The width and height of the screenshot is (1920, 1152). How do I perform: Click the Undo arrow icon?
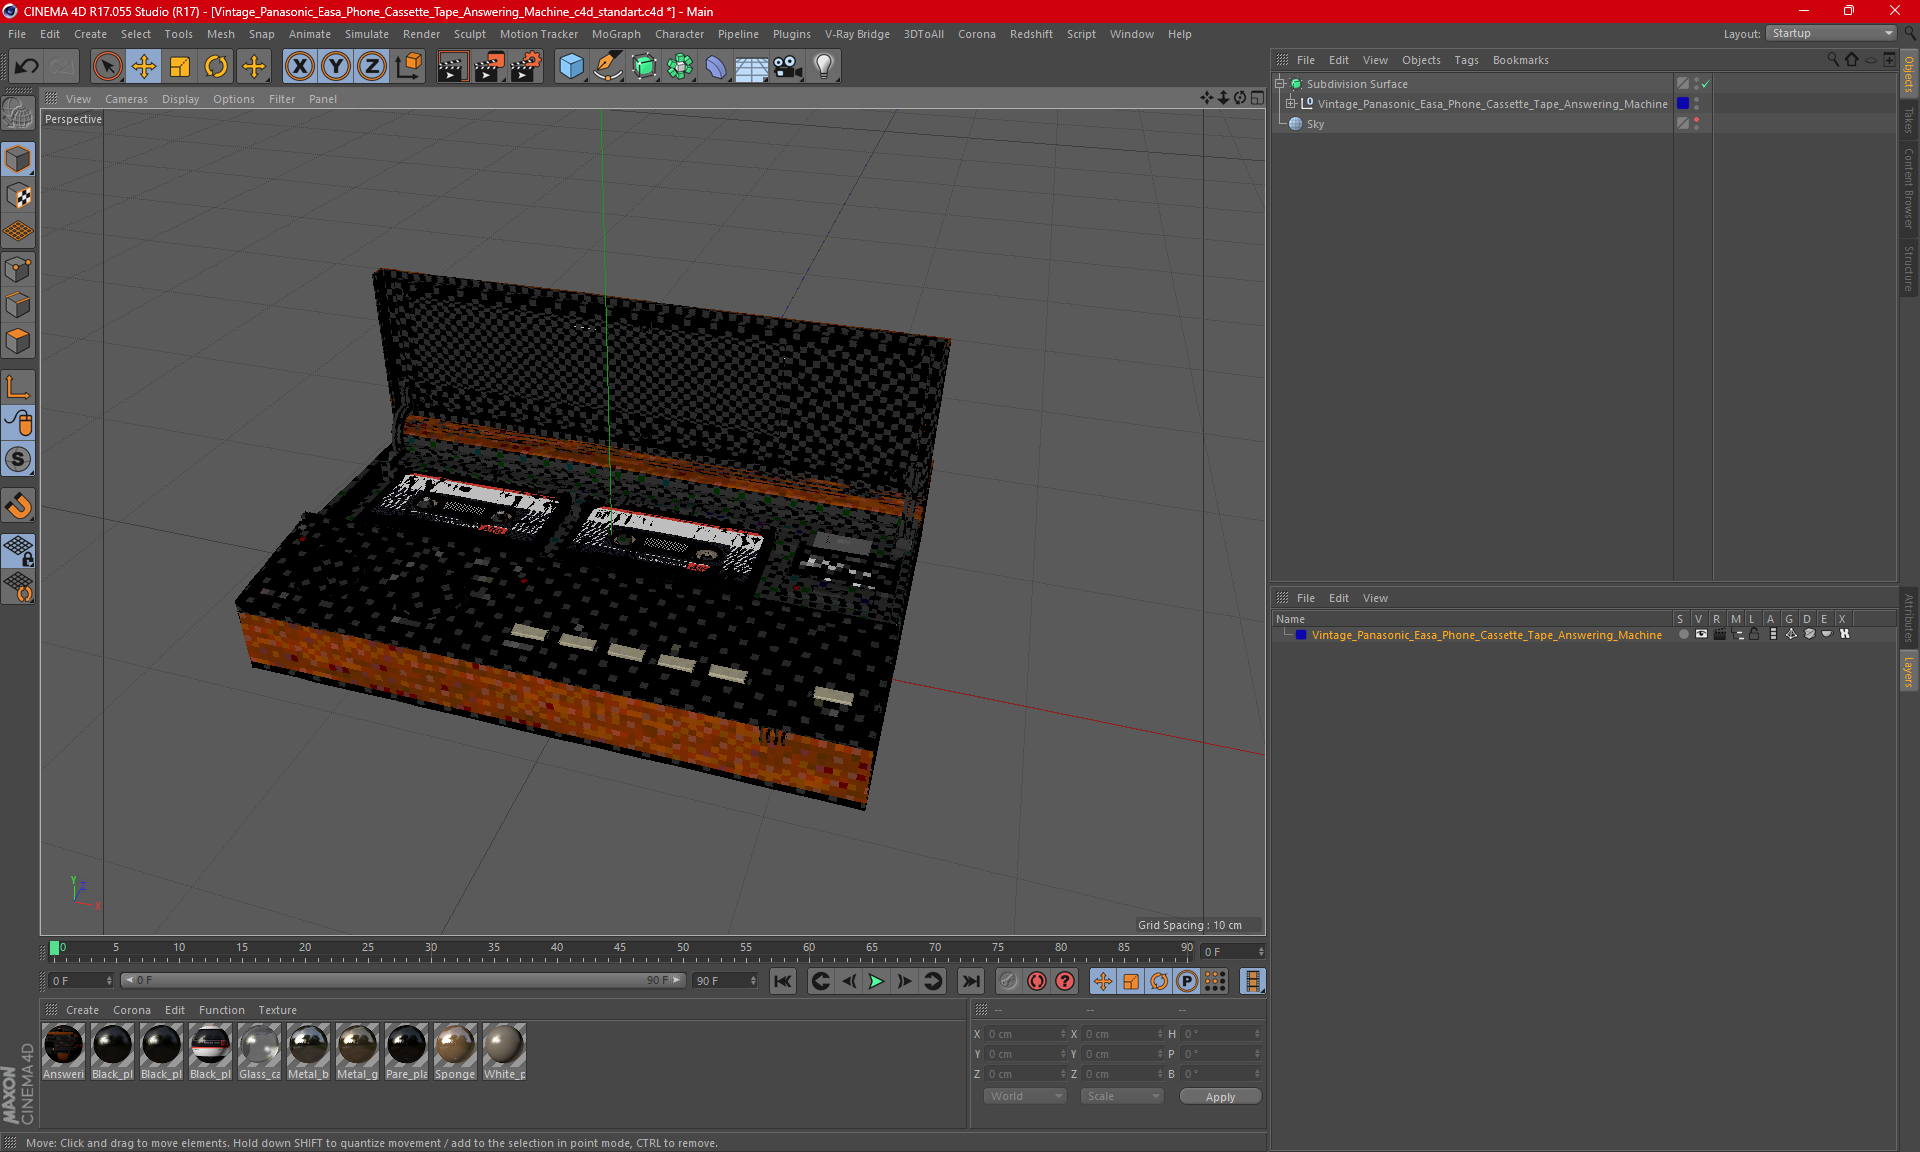pyautogui.click(x=27, y=67)
